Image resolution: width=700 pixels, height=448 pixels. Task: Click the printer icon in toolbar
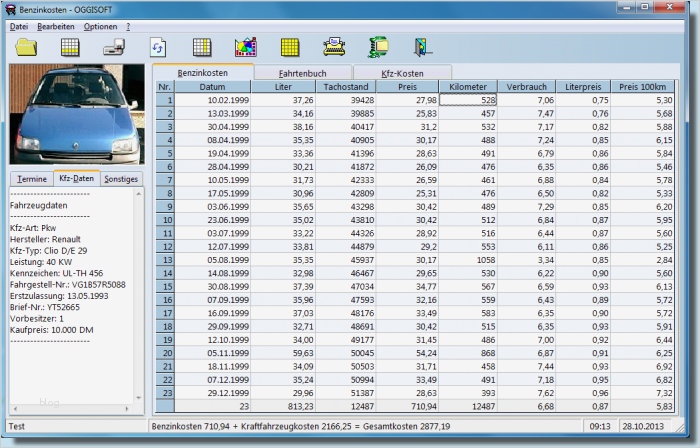[x=114, y=46]
